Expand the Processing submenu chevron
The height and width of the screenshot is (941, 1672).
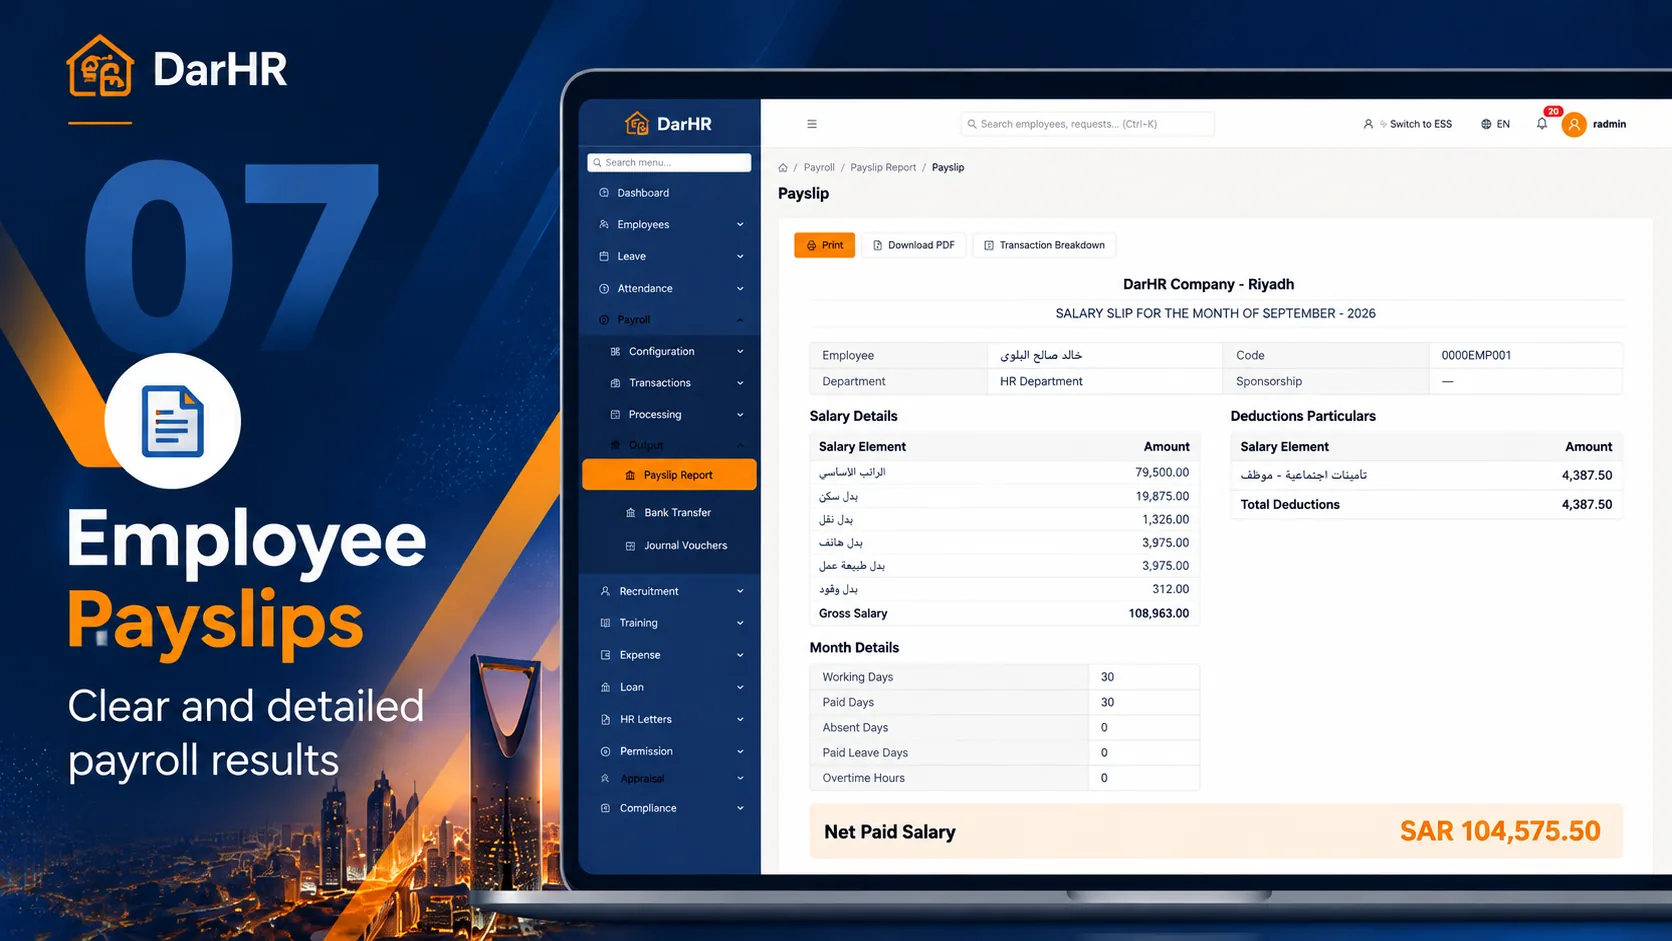pos(740,415)
